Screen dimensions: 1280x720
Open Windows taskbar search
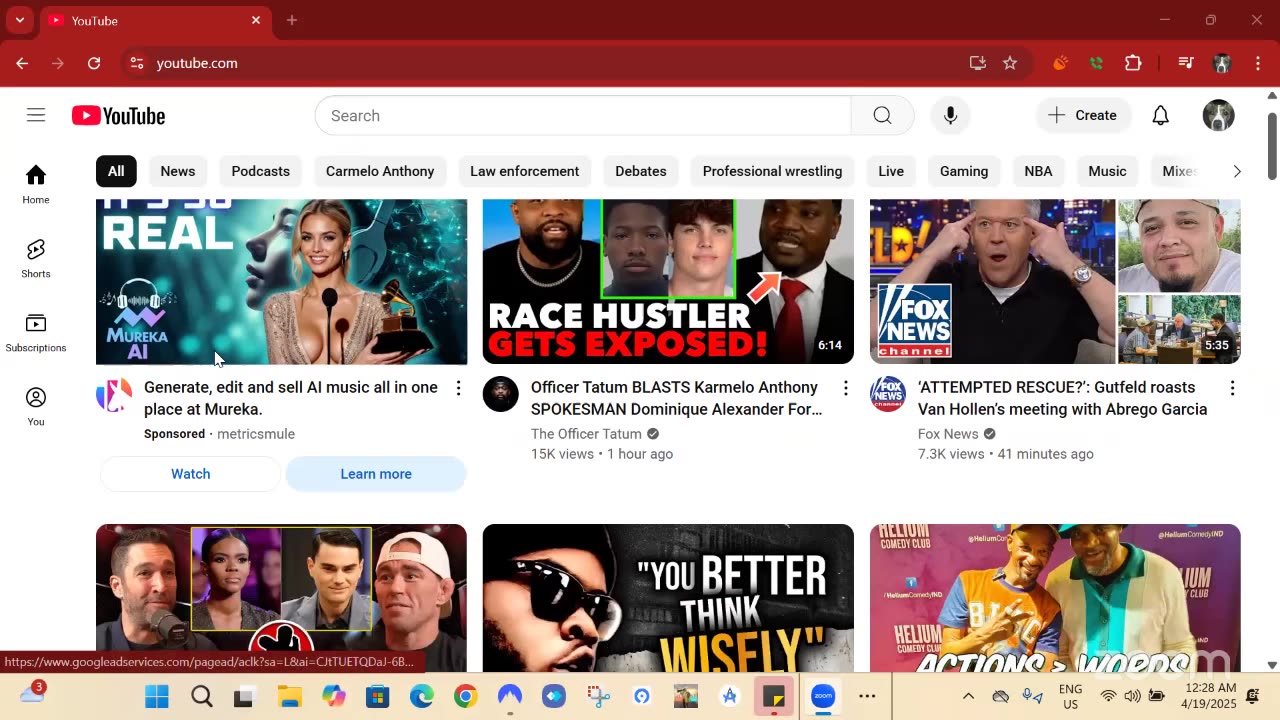click(201, 697)
